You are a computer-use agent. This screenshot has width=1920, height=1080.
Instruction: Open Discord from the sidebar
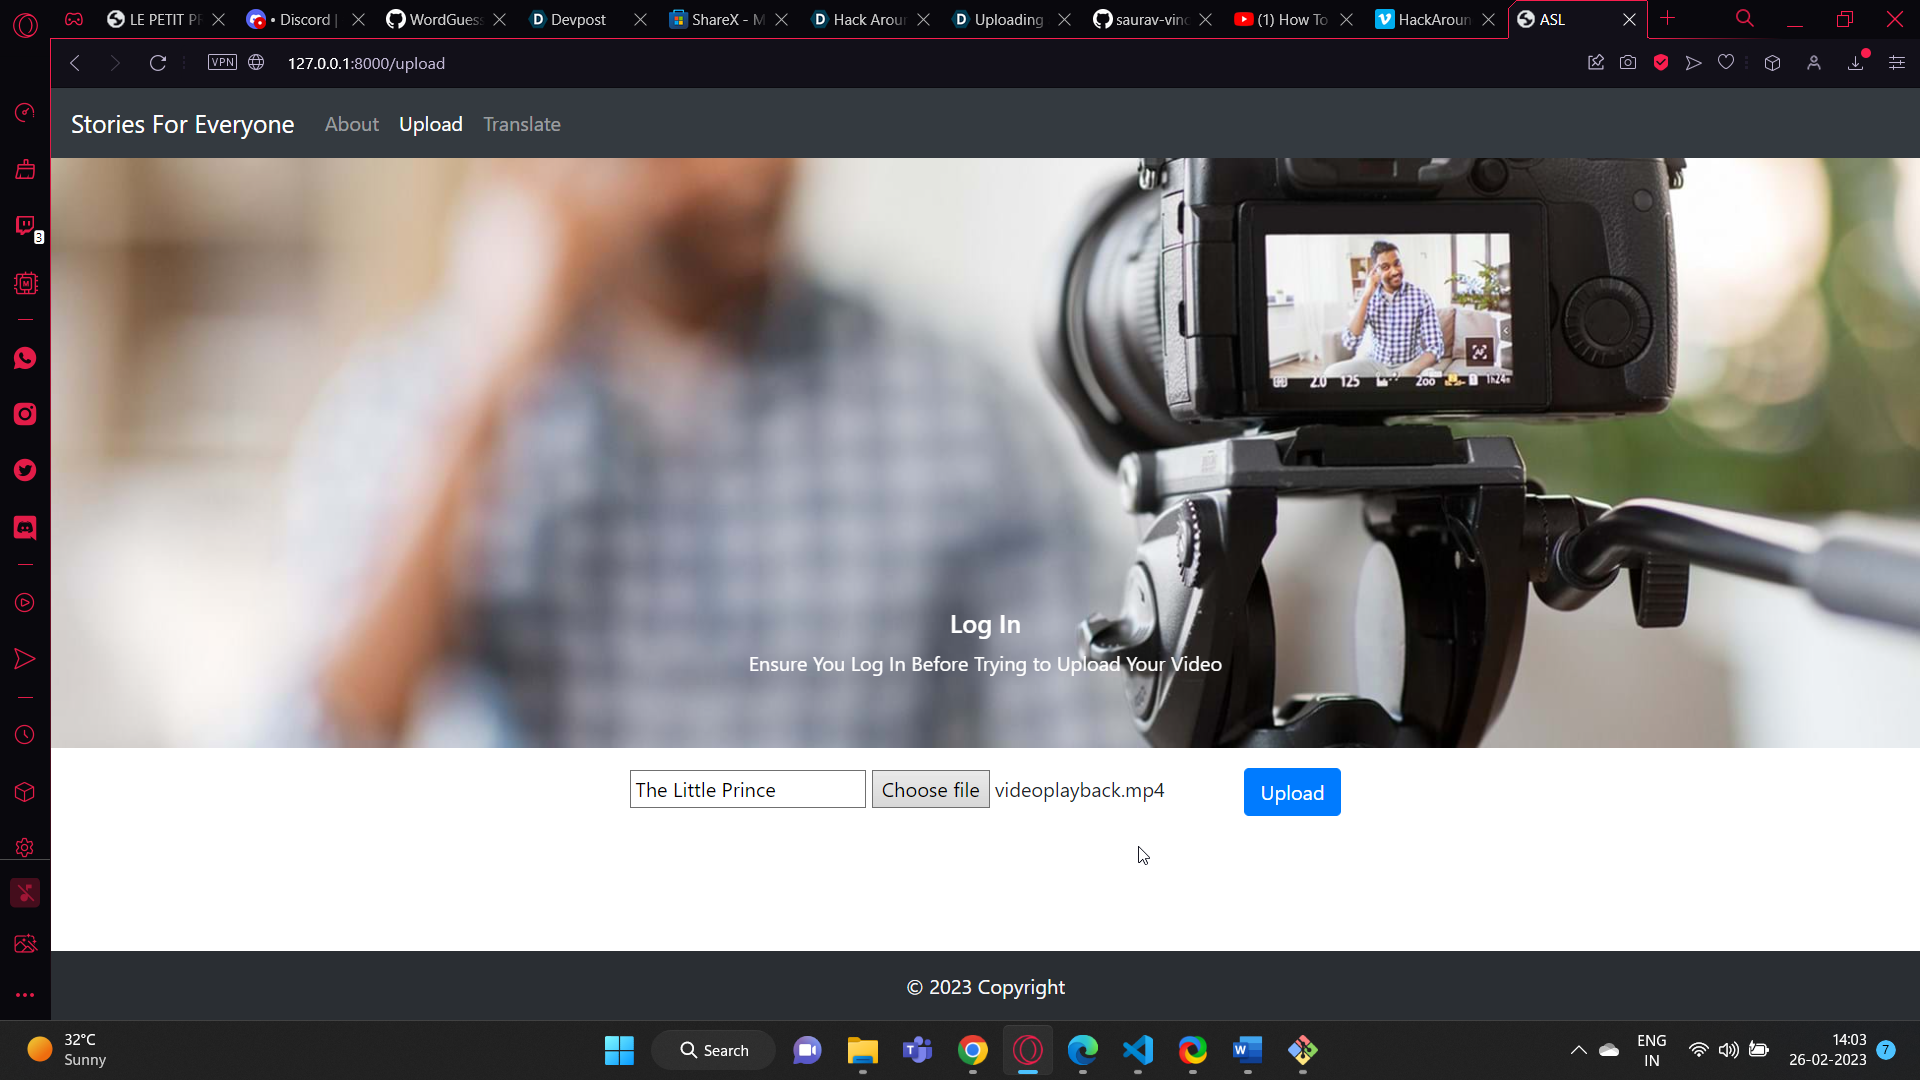pos(25,527)
